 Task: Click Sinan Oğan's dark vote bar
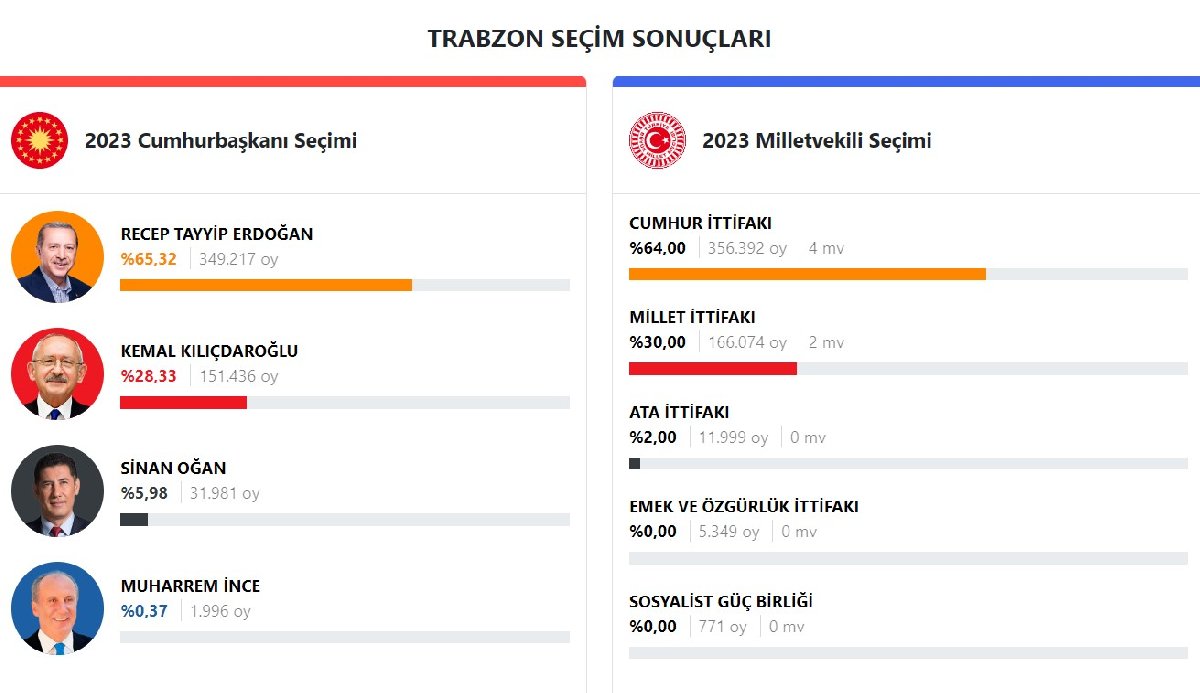pyautogui.click(x=134, y=519)
